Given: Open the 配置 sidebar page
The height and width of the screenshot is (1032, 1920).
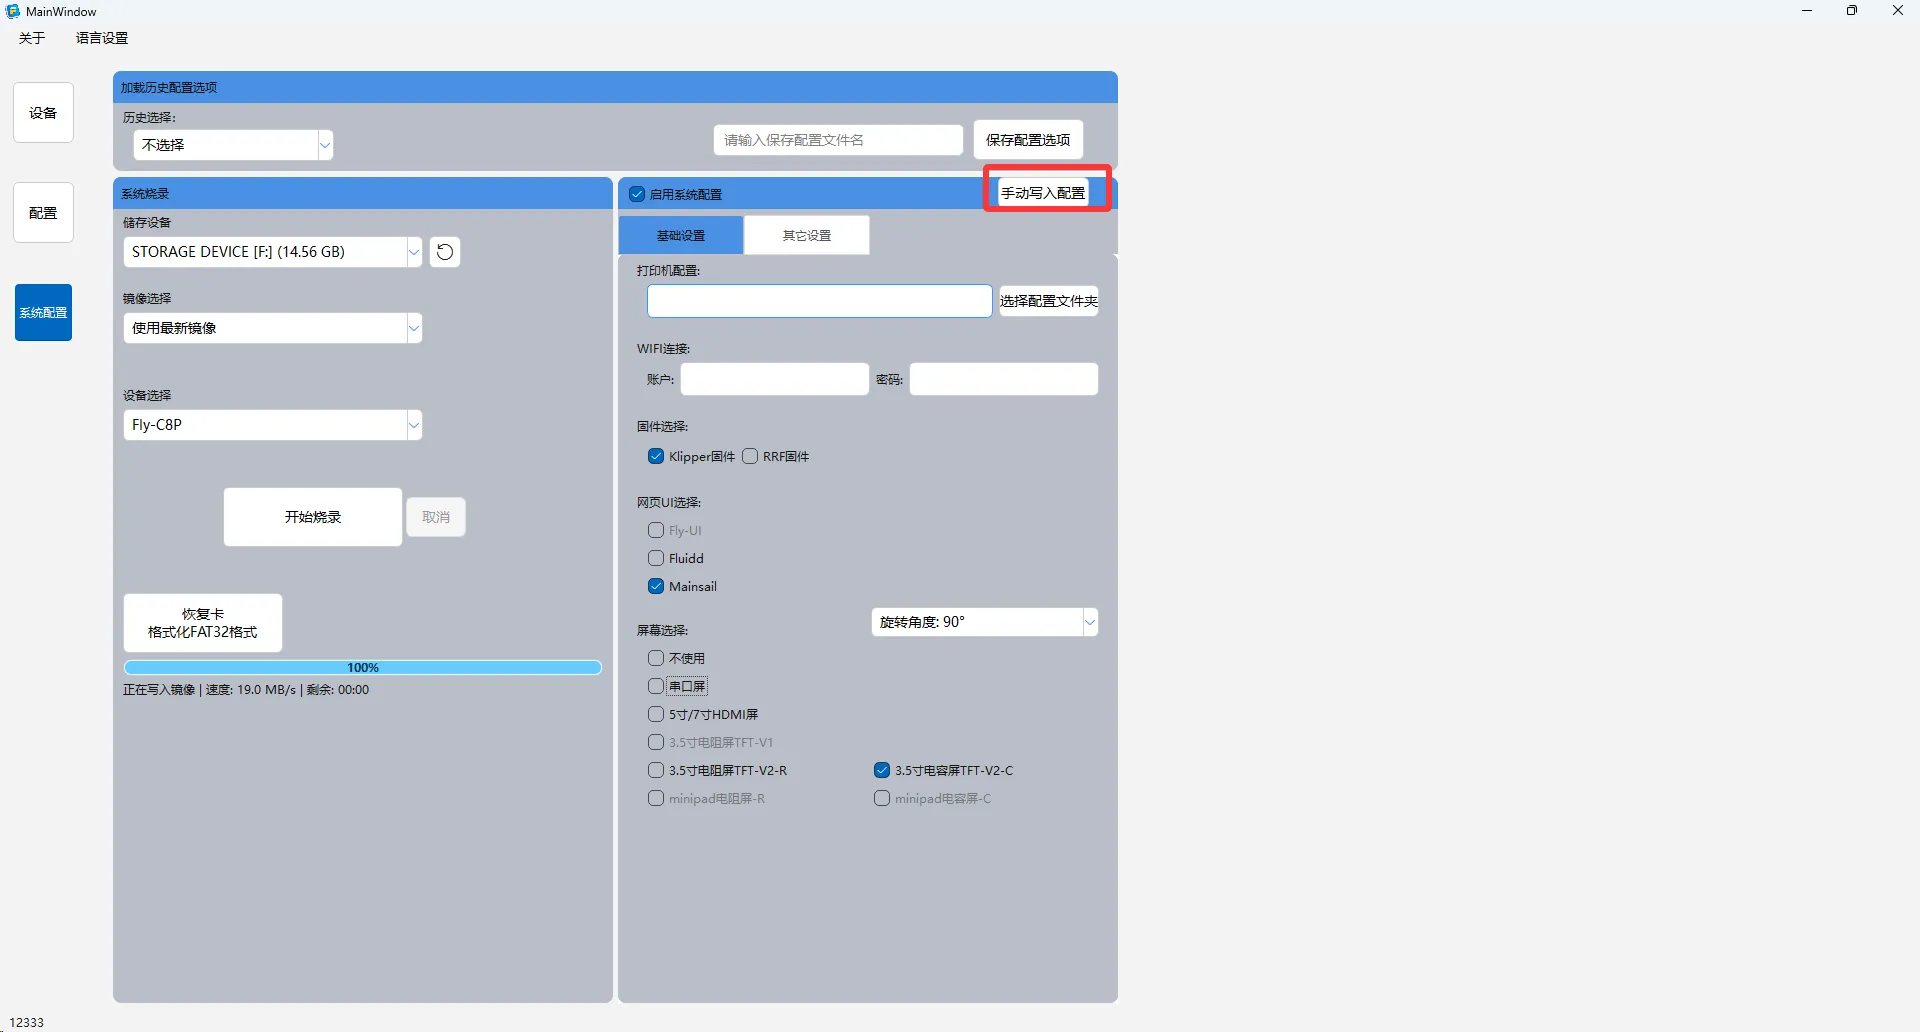Looking at the screenshot, I should coord(43,213).
